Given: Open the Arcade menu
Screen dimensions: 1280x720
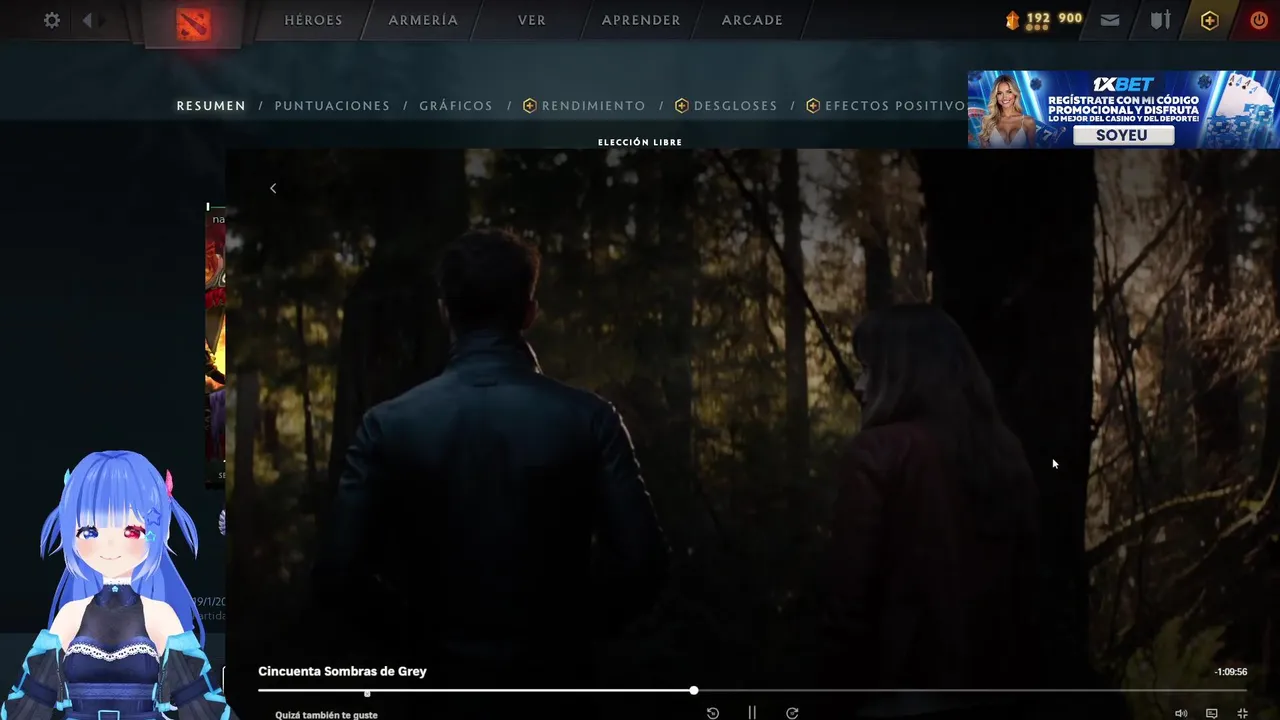Looking at the screenshot, I should click(752, 20).
